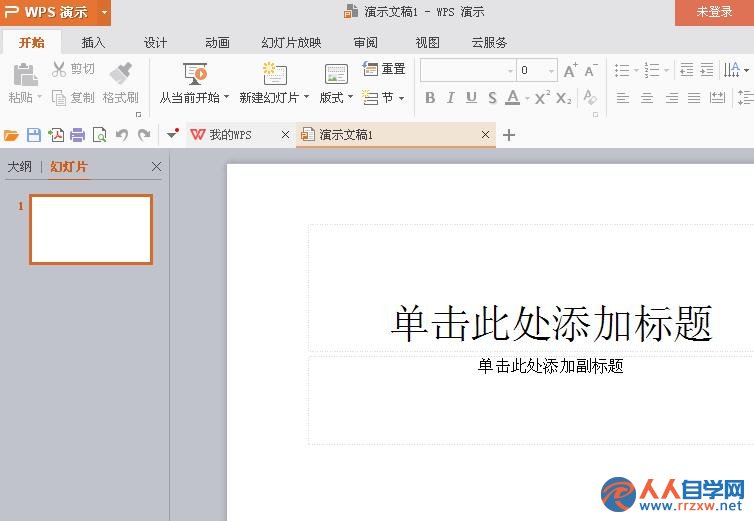The height and width of the screenshot is (521, 754).
Task: Click justify text alignment icon
Action: pyautogui.click(x=694, y=98)
